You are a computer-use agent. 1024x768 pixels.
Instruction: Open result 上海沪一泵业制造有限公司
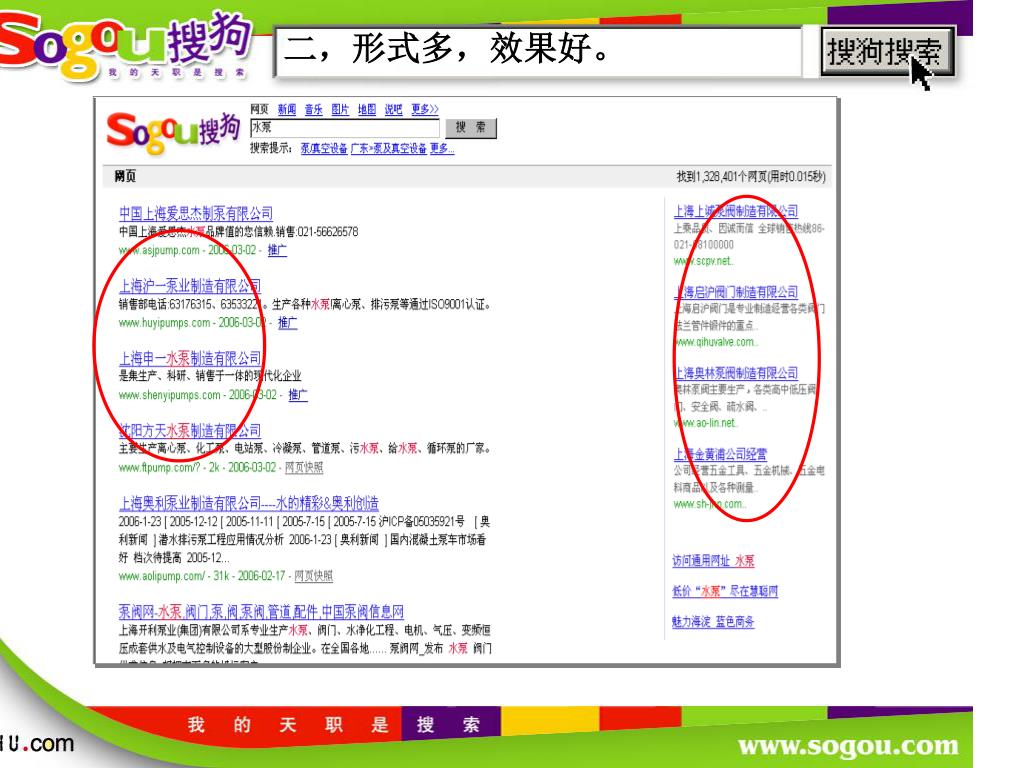190,286
